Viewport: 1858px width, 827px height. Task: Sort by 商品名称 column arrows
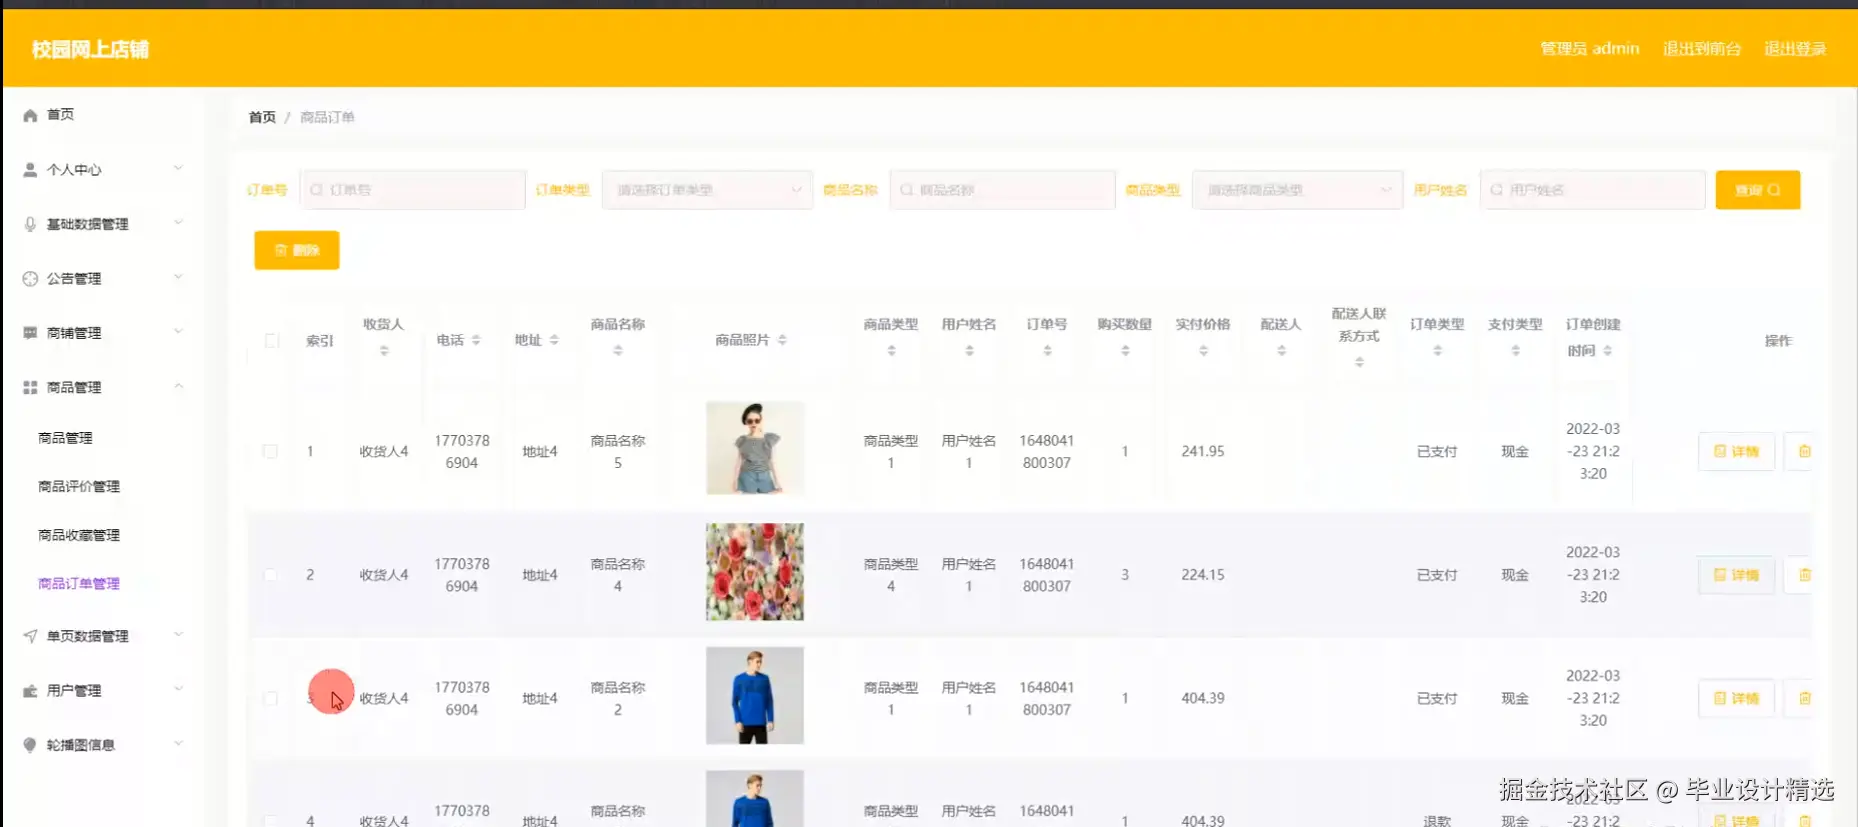[618, 351]
